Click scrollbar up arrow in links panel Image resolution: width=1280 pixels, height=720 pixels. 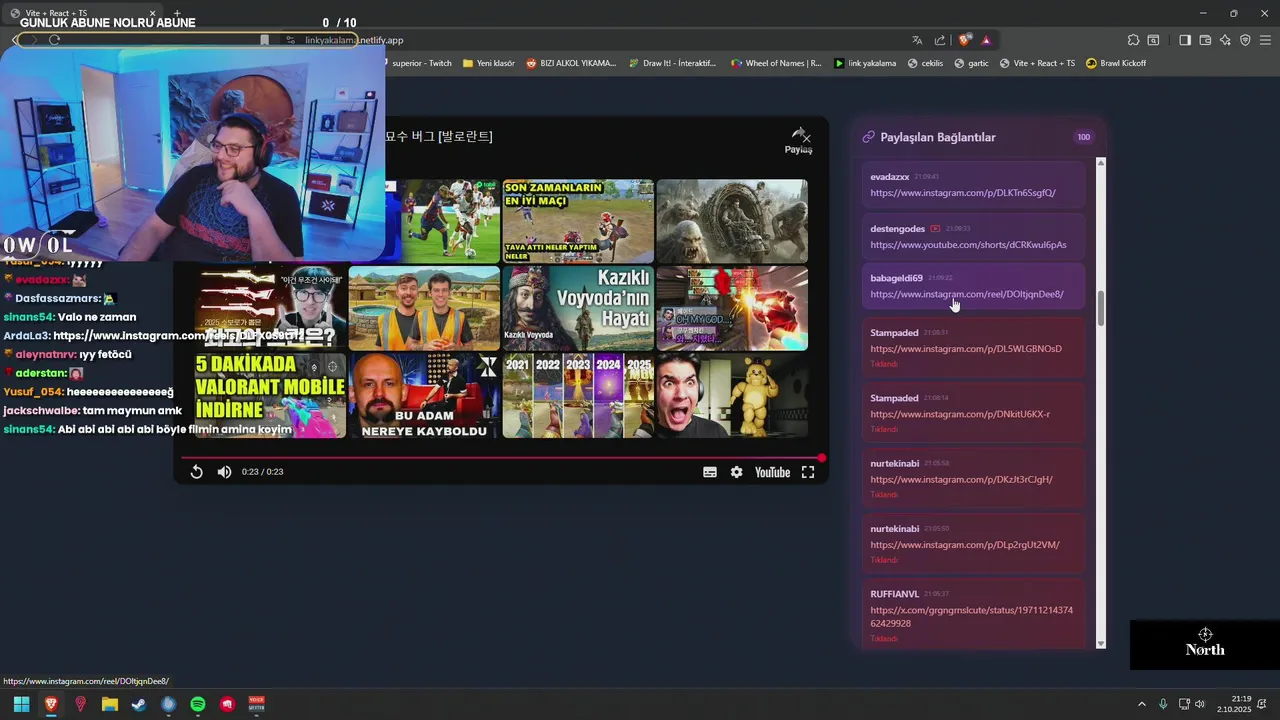(1101, 162)
